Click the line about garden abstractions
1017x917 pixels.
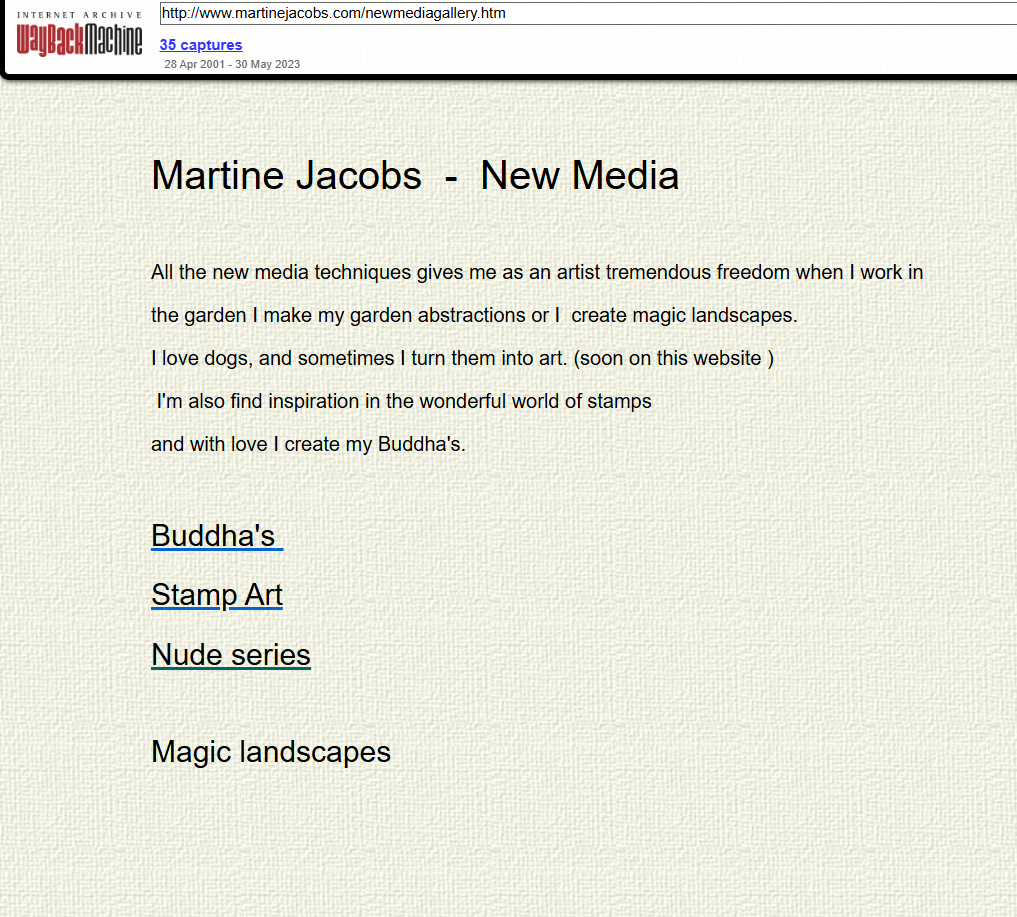pos(473,315)
